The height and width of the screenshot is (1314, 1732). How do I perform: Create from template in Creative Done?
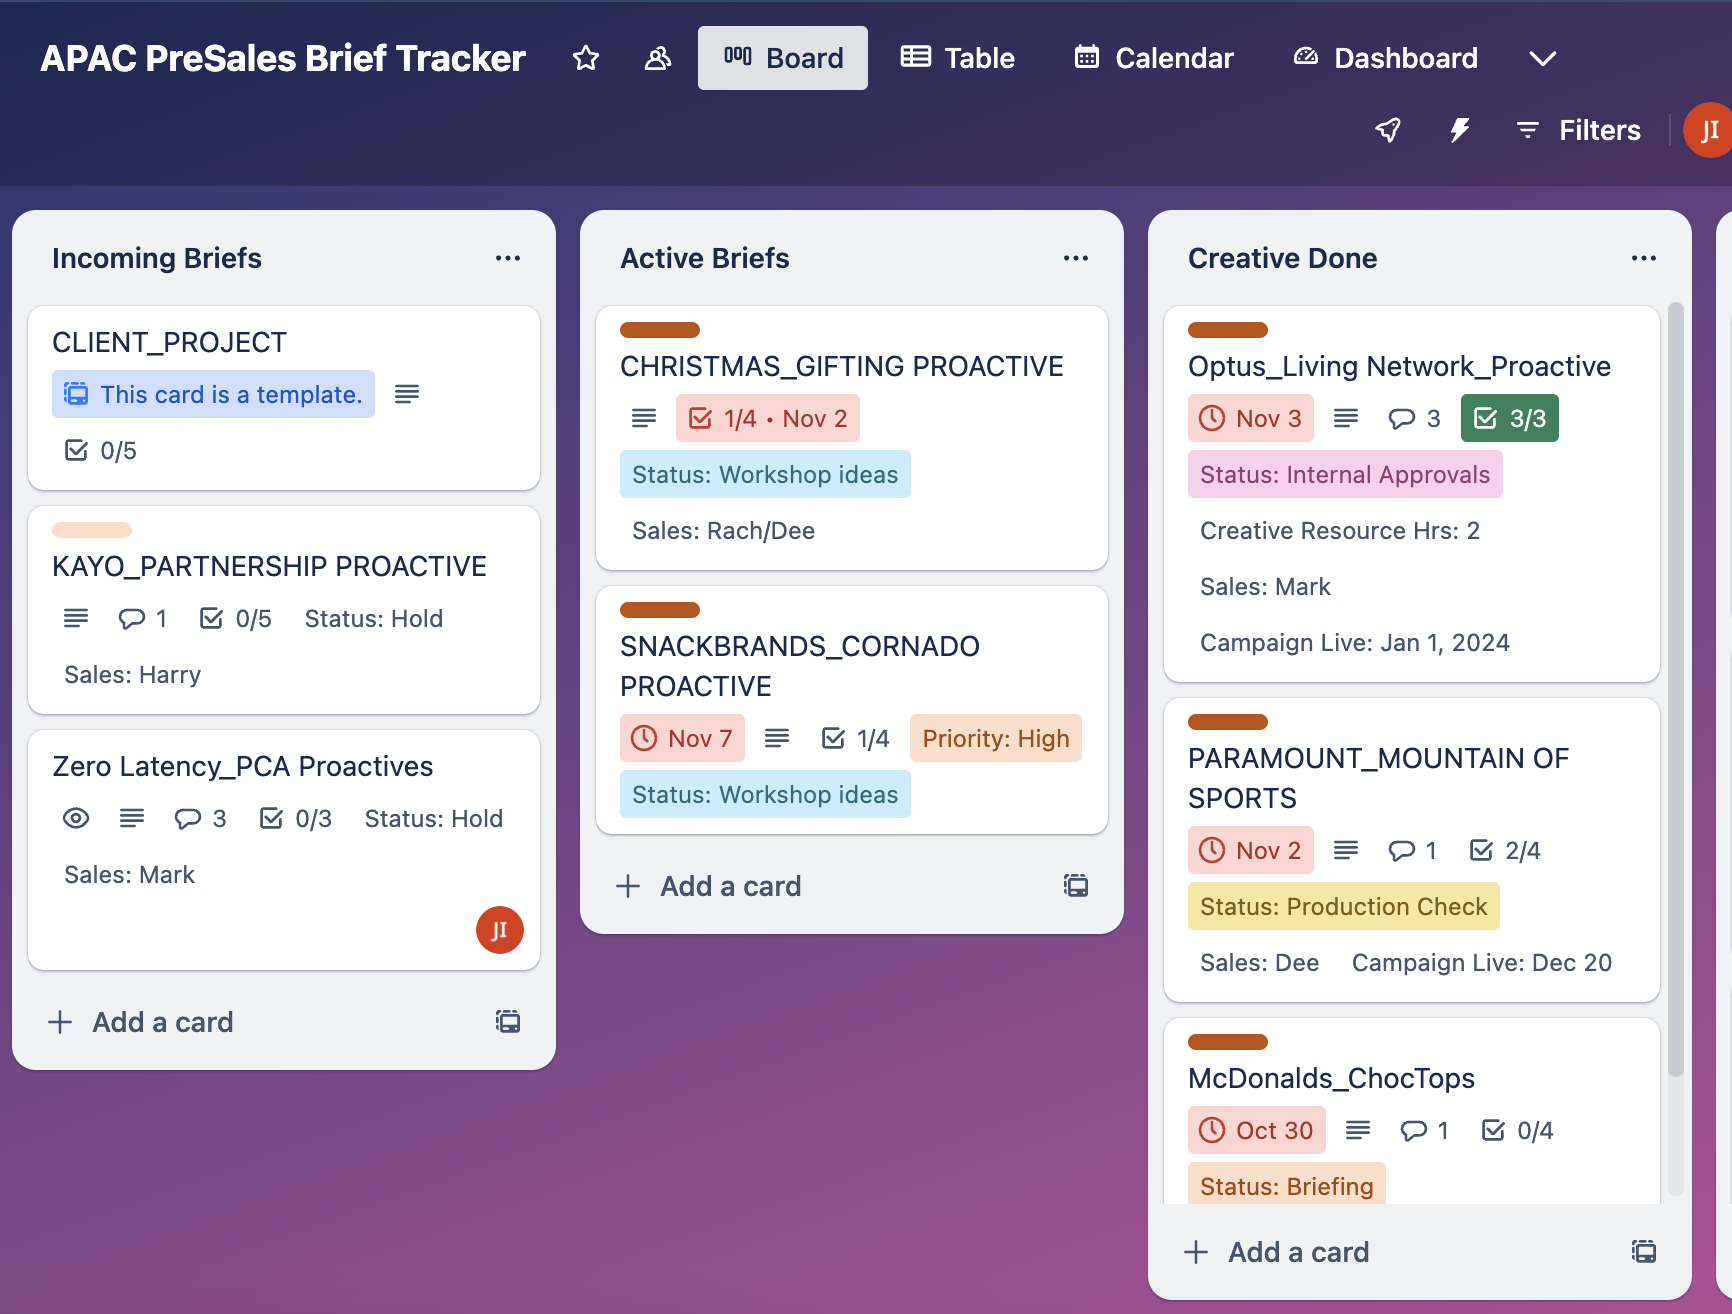[x=1644, y=1252]
